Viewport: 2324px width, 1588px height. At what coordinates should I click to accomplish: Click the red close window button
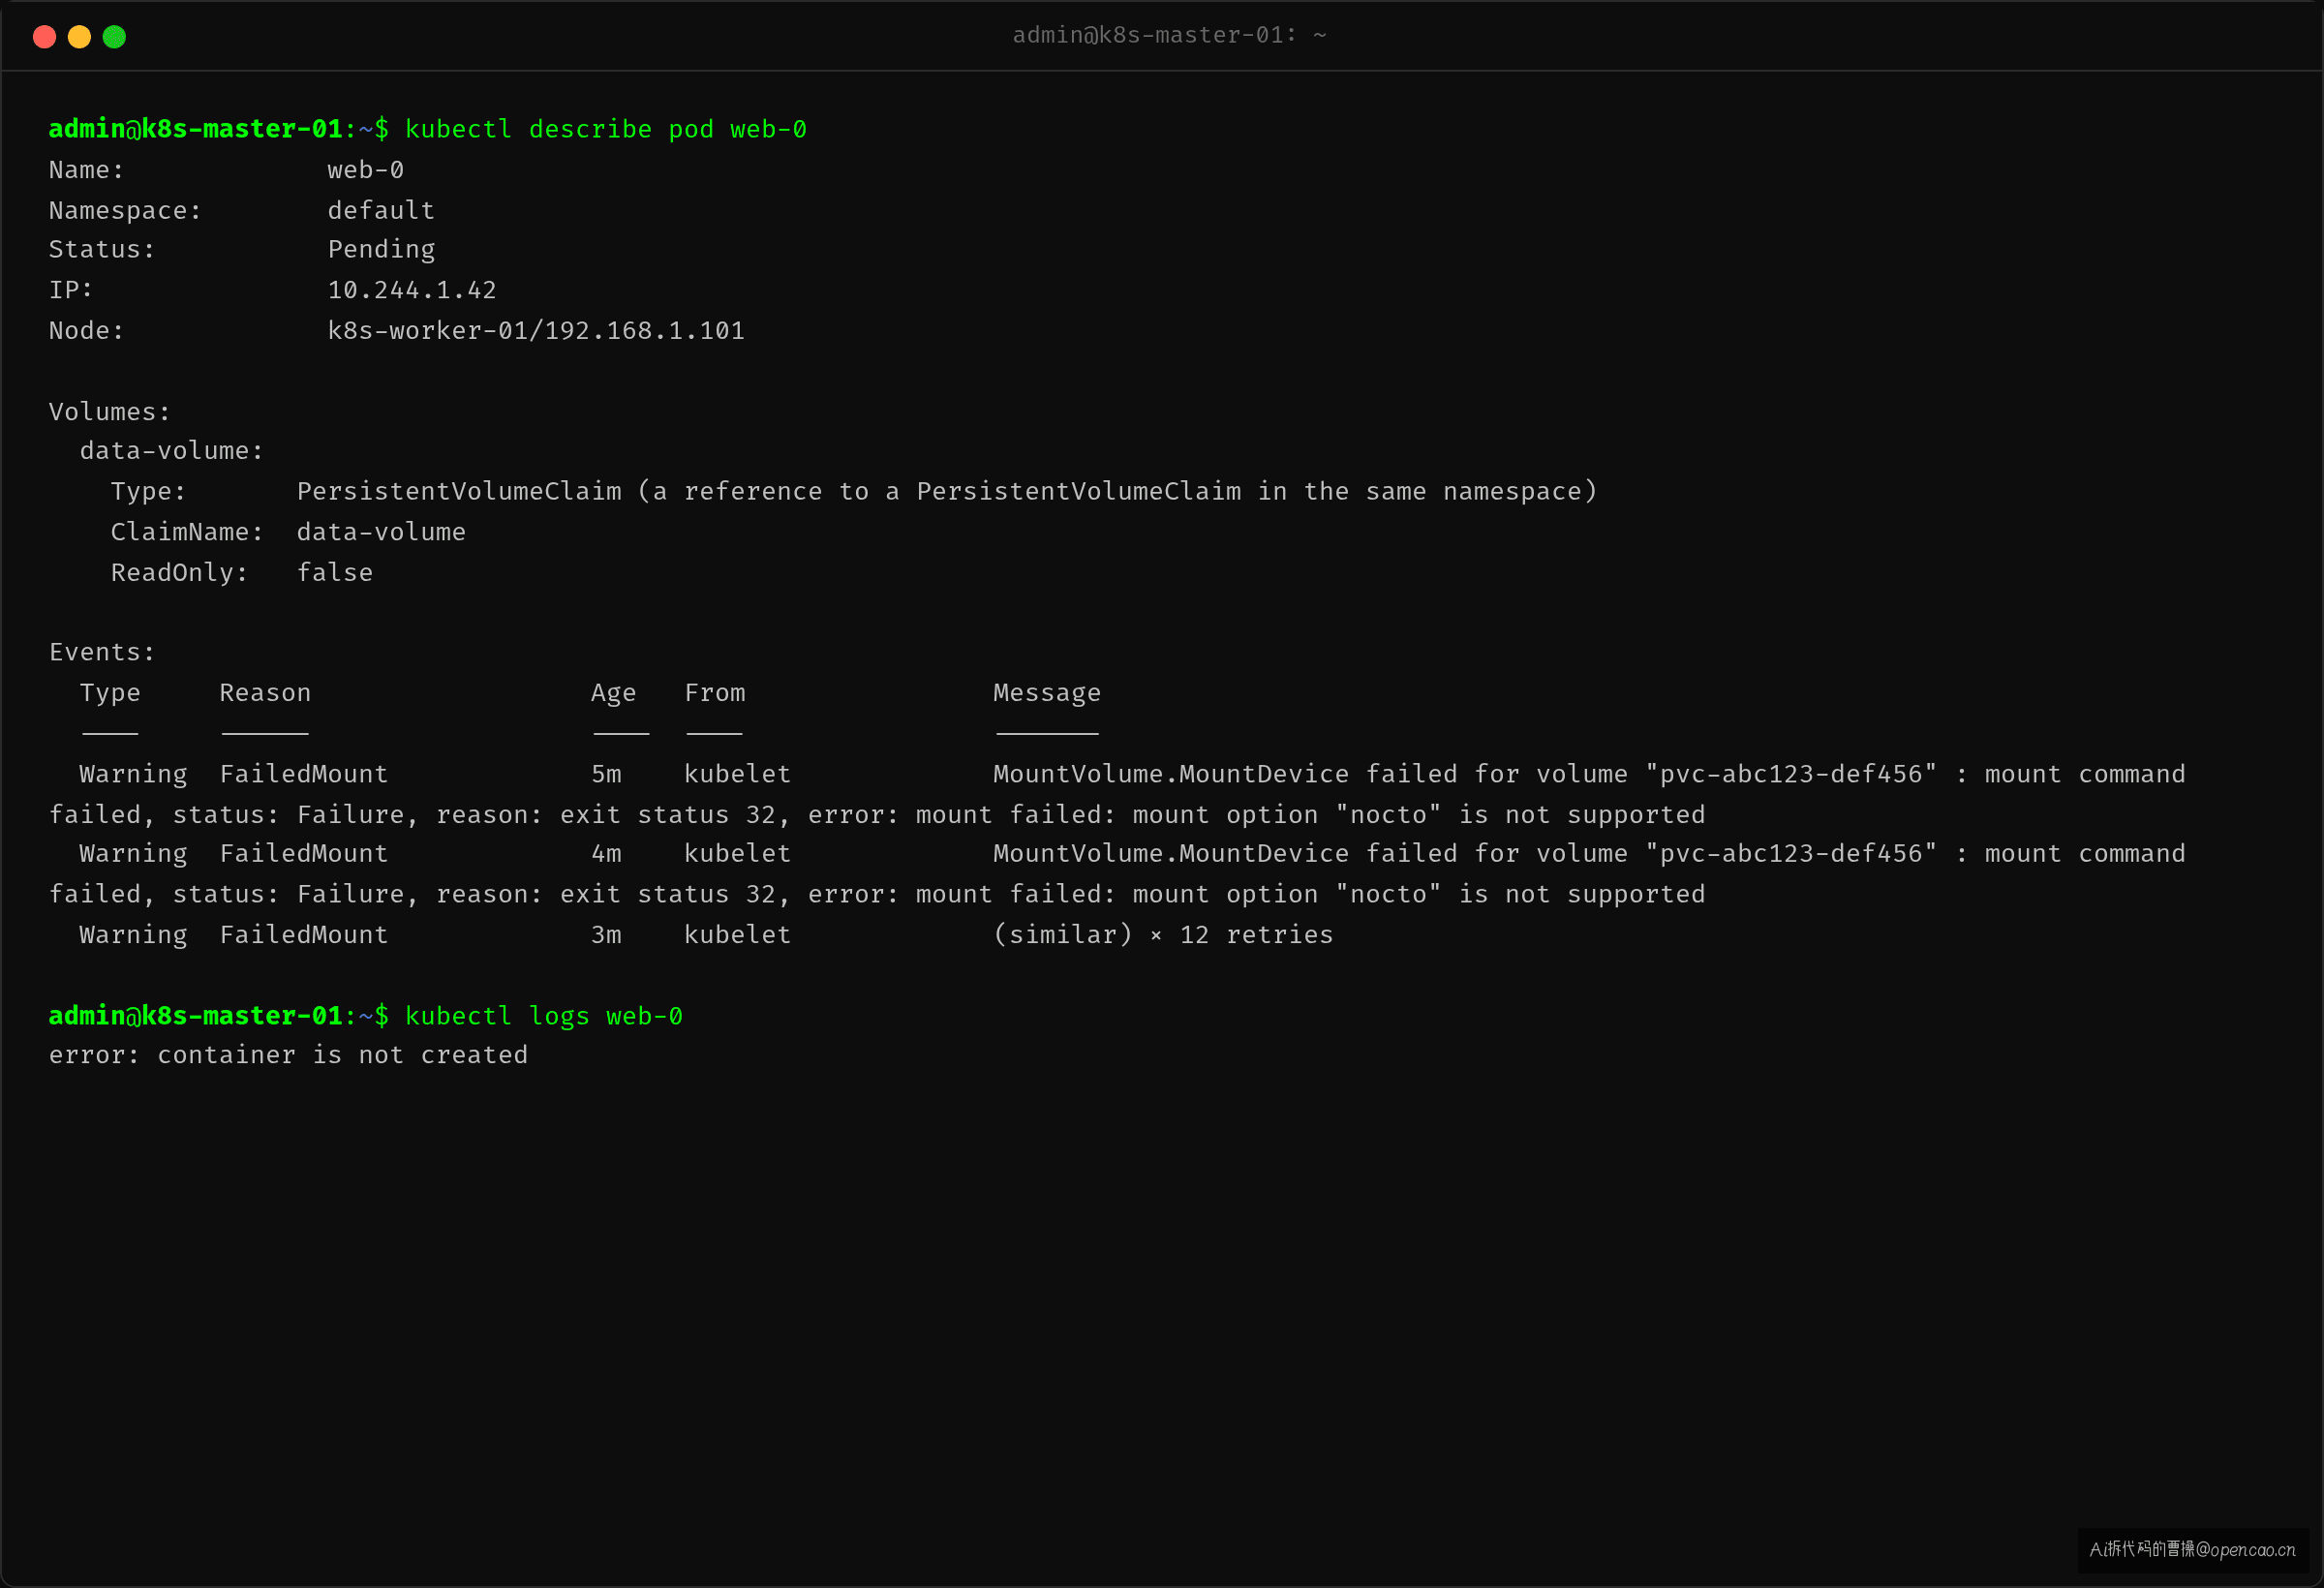44,37
